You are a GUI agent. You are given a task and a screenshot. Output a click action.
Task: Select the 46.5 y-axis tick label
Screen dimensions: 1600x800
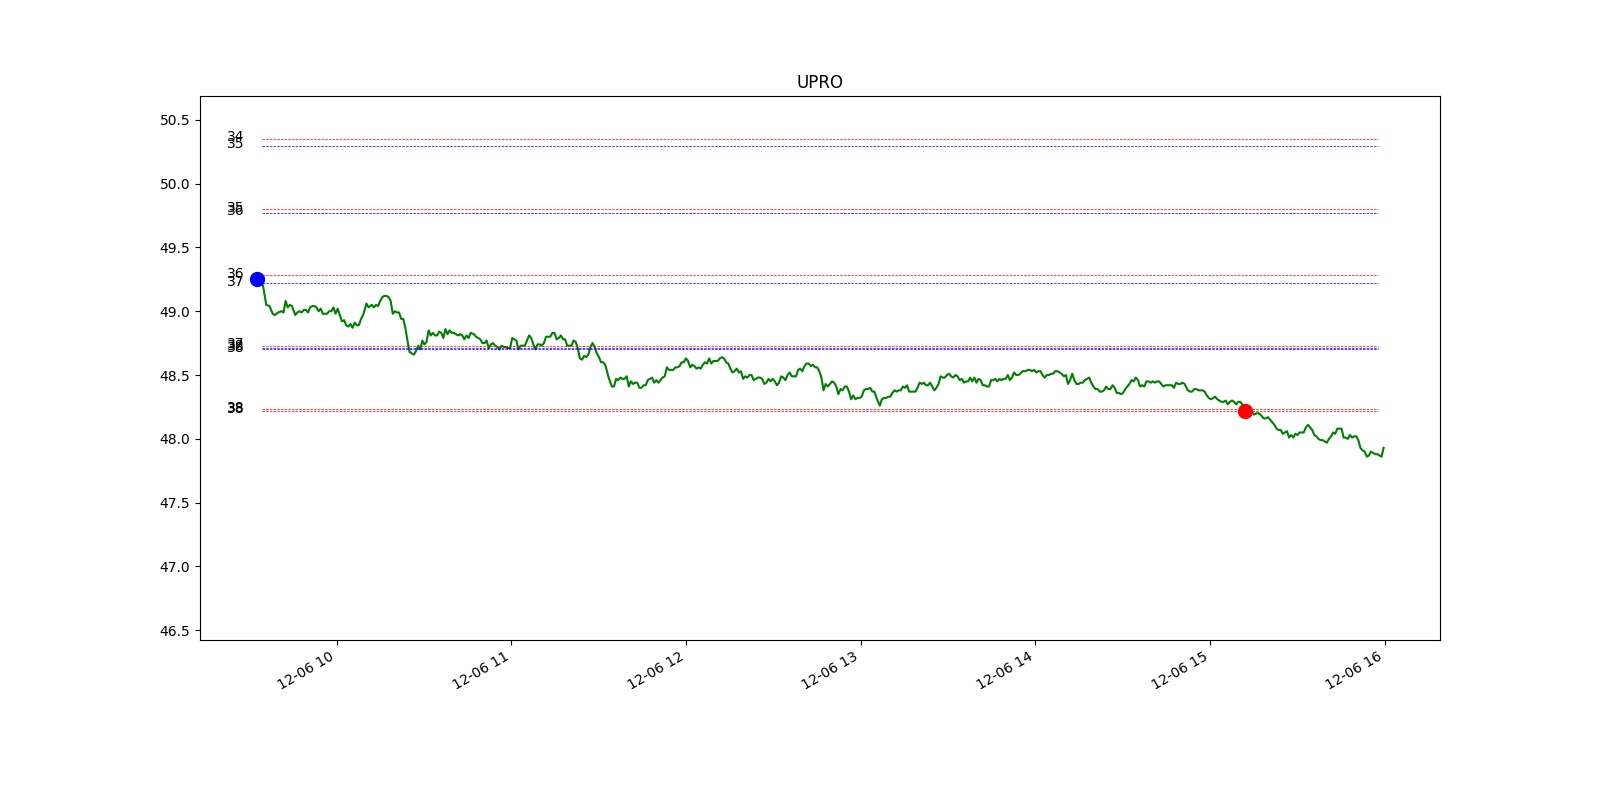click(x=174, y=631)
